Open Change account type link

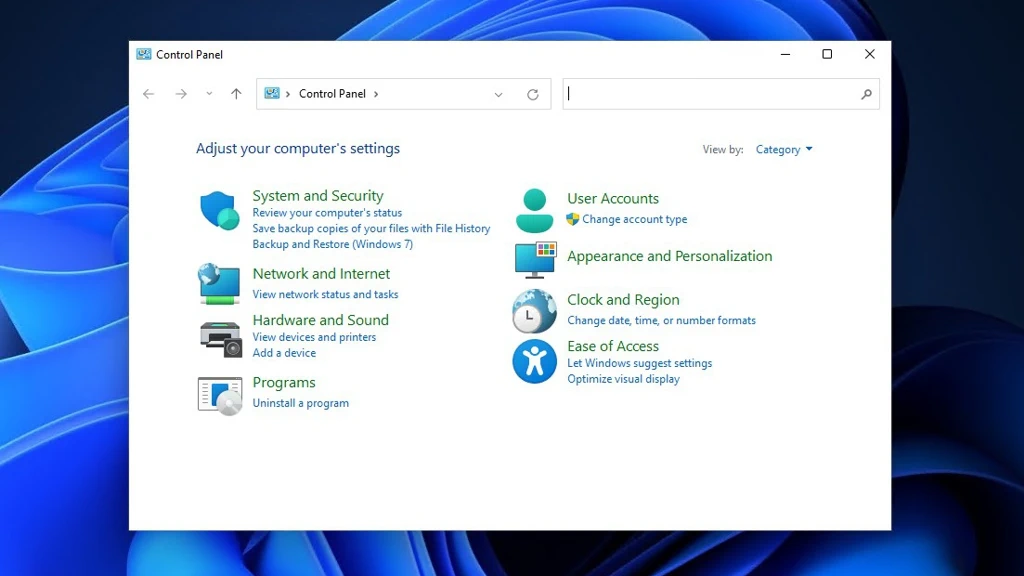634,219
